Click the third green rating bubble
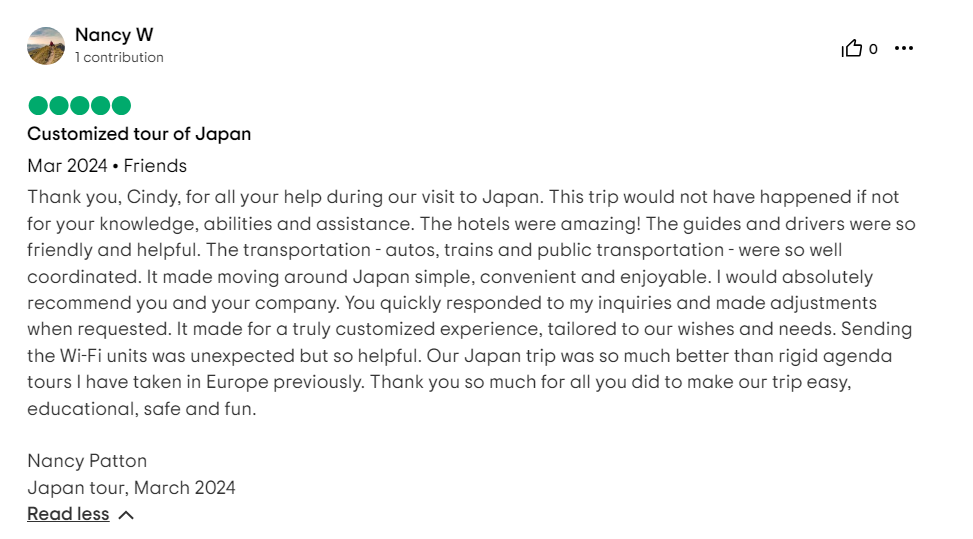Screen dimensions: 973x539 tap(79, 105)
